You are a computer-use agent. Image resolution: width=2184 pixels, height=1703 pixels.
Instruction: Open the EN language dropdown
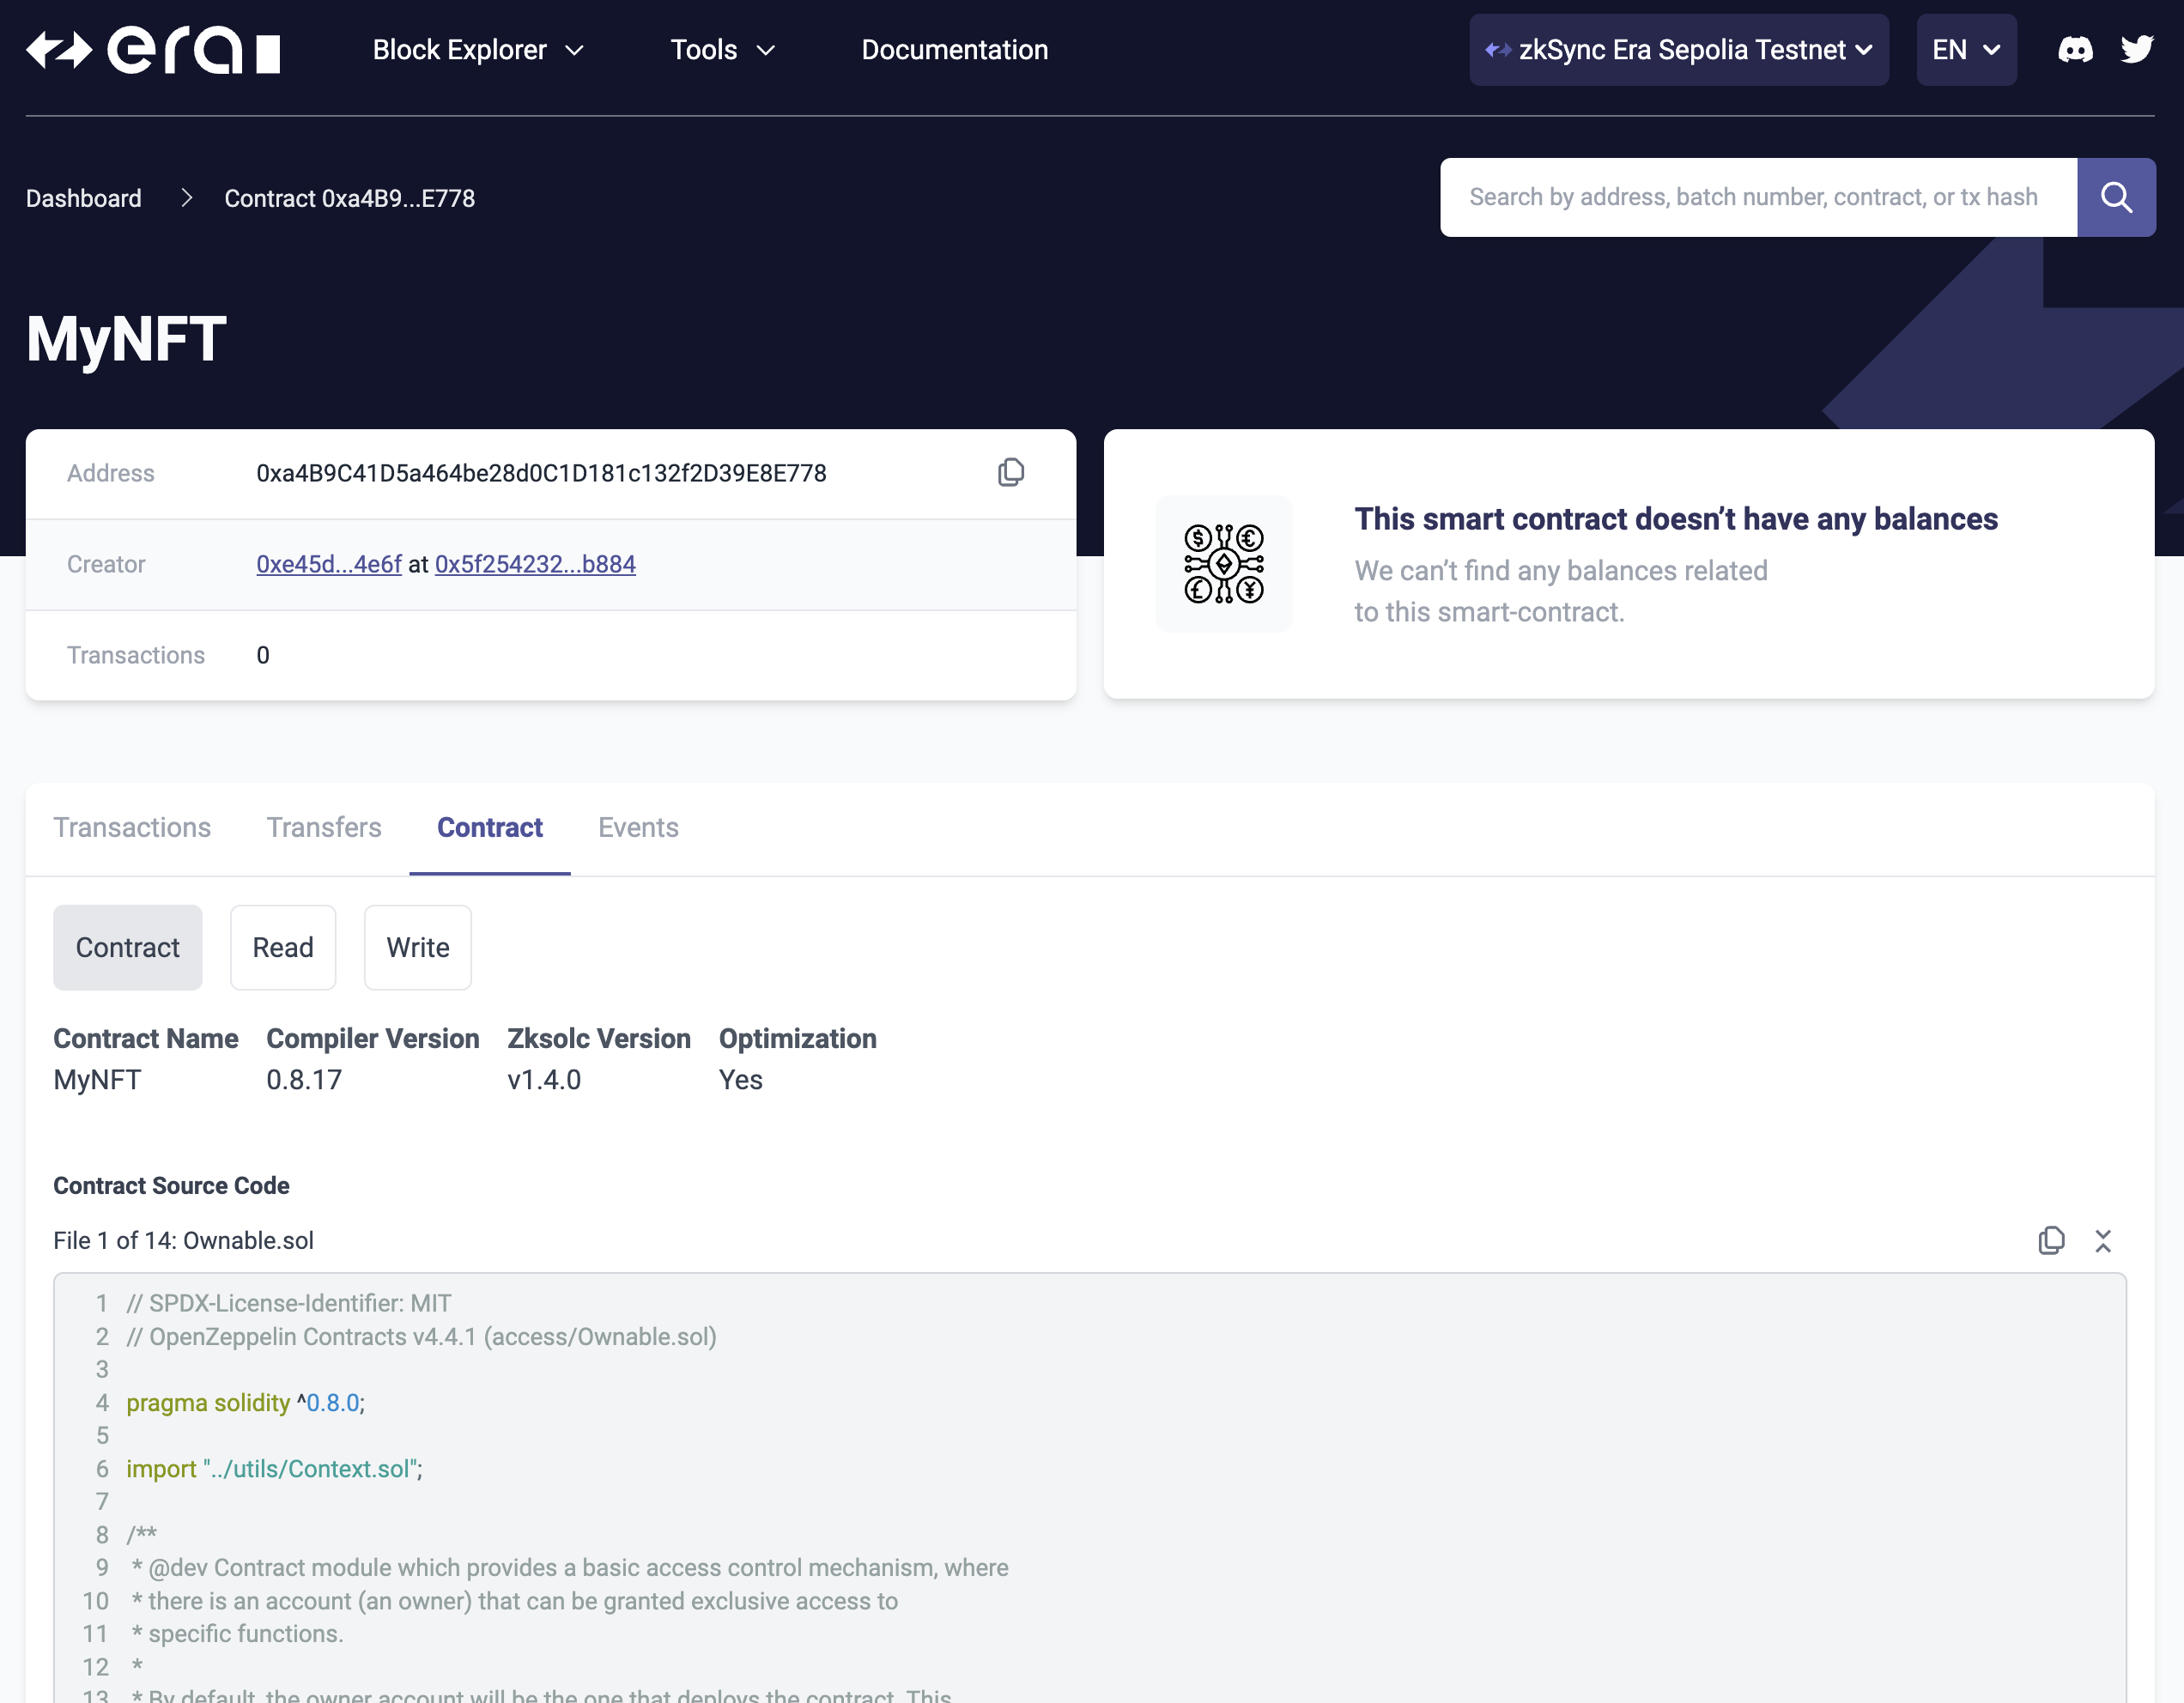point(1966,50)
